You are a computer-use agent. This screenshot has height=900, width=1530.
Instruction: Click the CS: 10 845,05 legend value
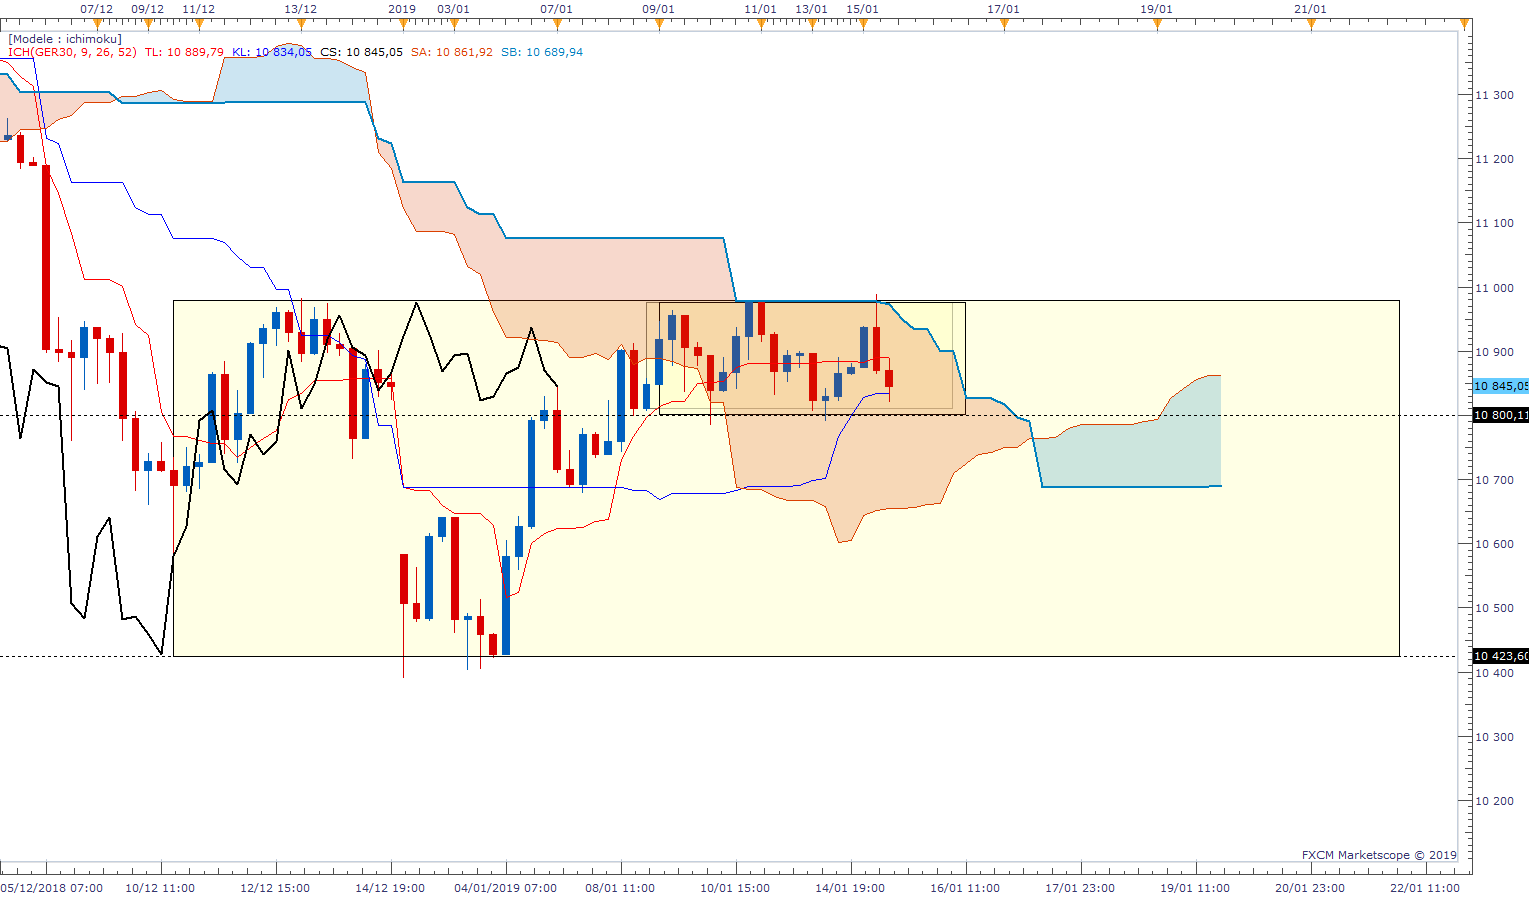[362, 52]
